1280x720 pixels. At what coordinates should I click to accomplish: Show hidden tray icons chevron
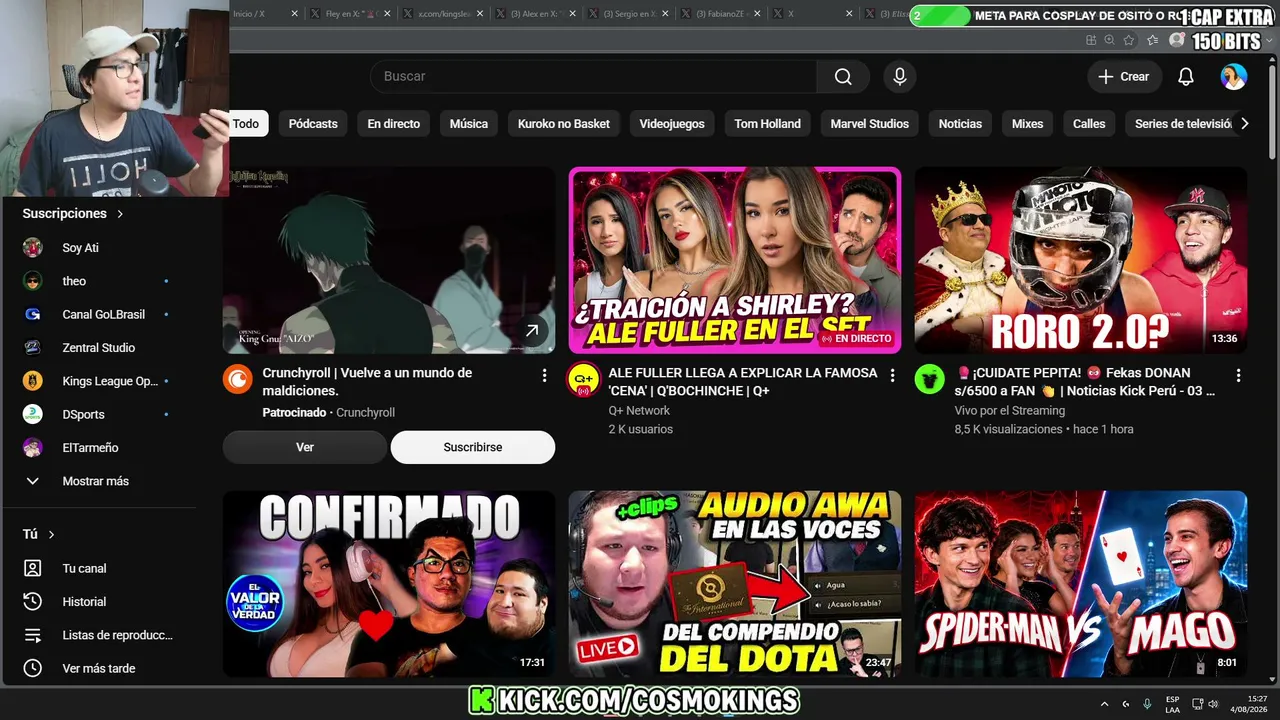click(x=1104, y=704)
